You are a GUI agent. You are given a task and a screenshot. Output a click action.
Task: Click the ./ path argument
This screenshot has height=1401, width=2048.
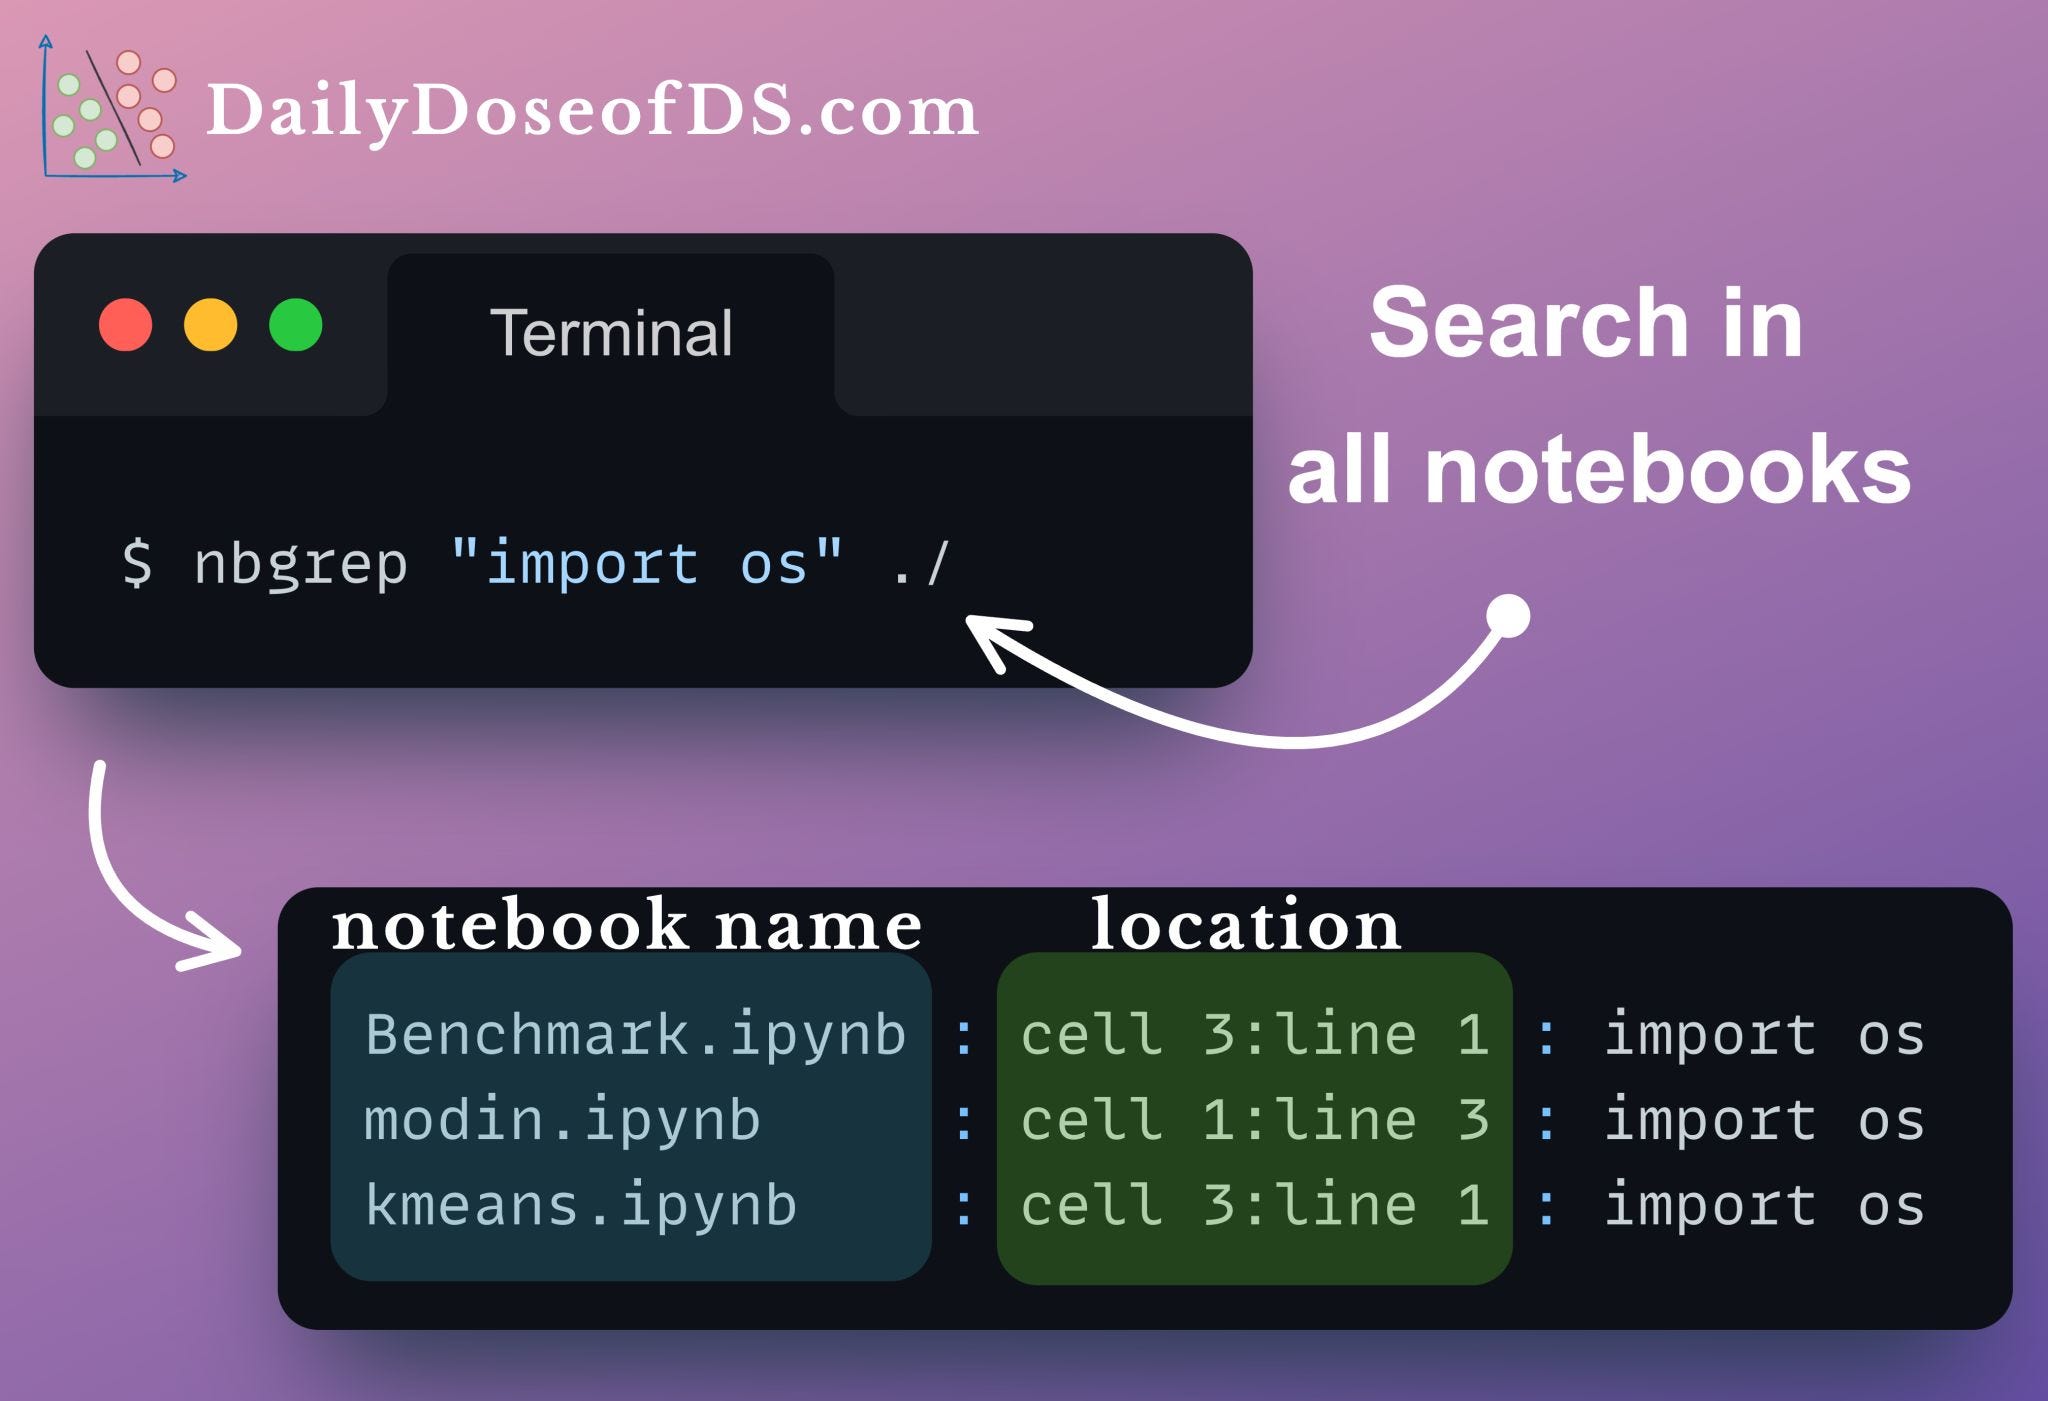(x=920, y=564)
